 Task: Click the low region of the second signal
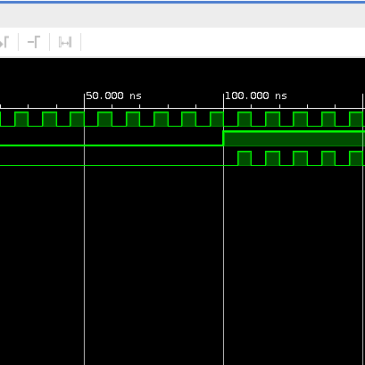point(111,145)
